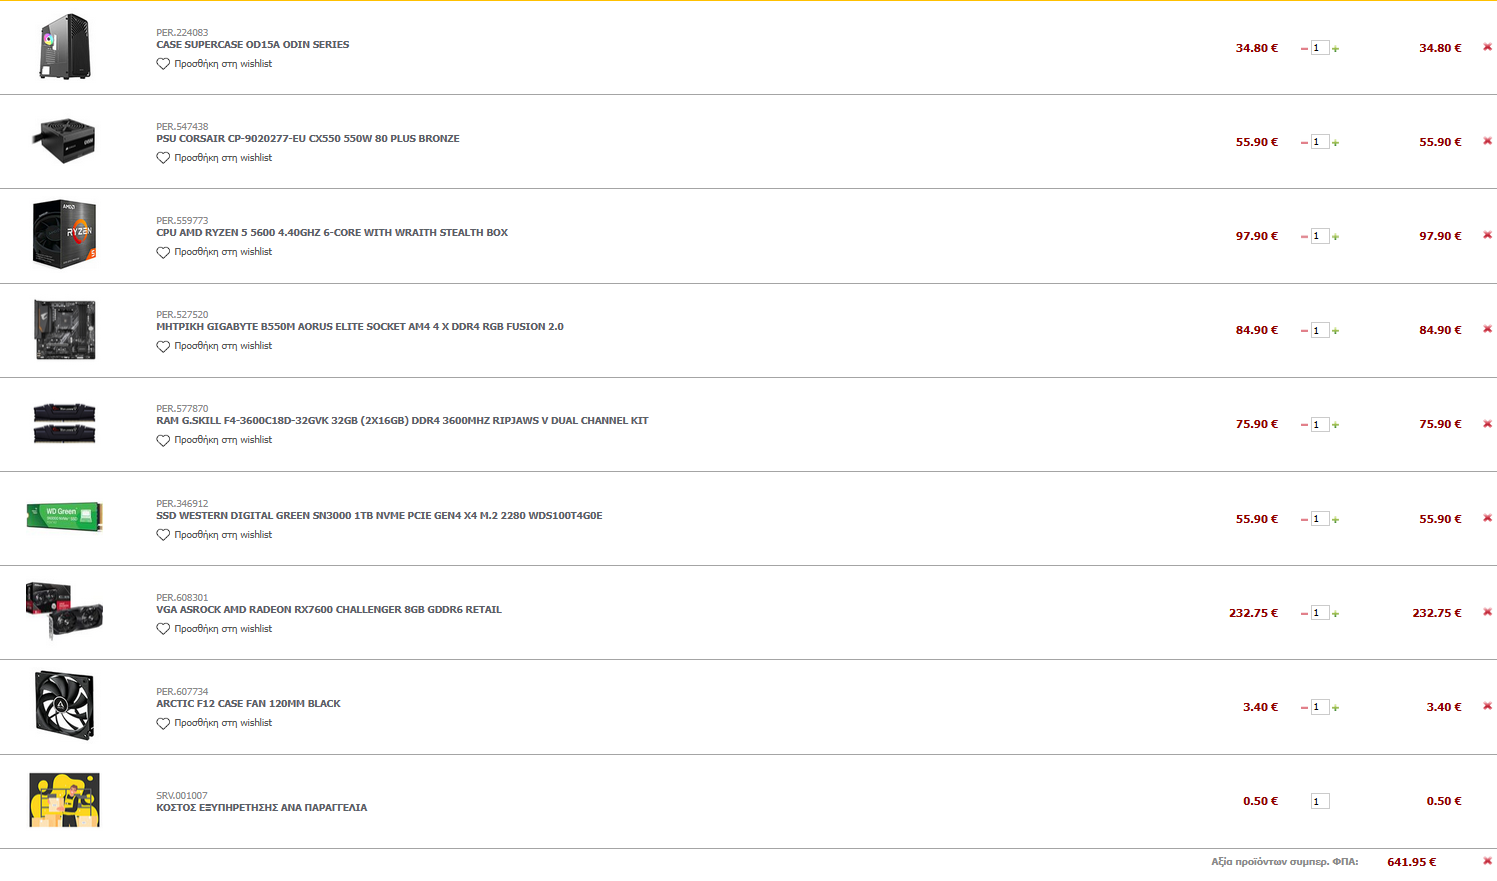Decrease quantity of WD Green SSD
1497x881 pixels.
pyautogui.click(x=1304, y=520)
